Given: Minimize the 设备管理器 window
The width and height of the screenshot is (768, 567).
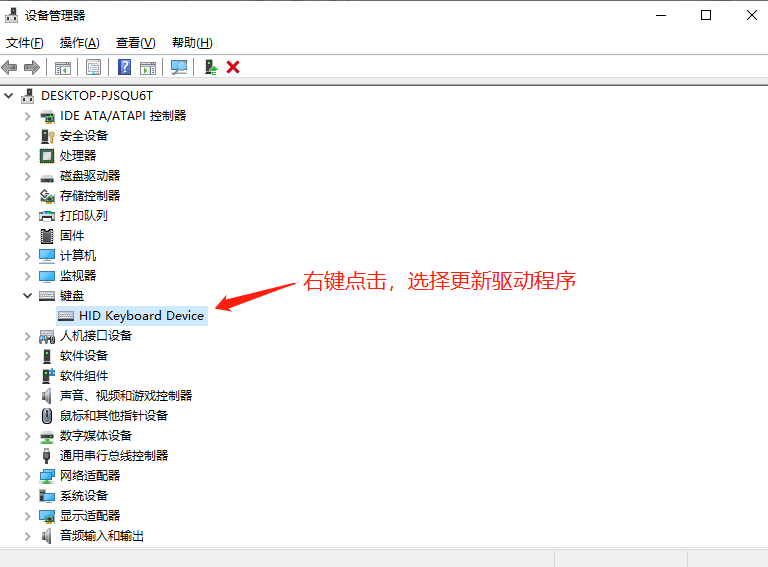Looking at the screenshot, I should [x=661, y=15].
